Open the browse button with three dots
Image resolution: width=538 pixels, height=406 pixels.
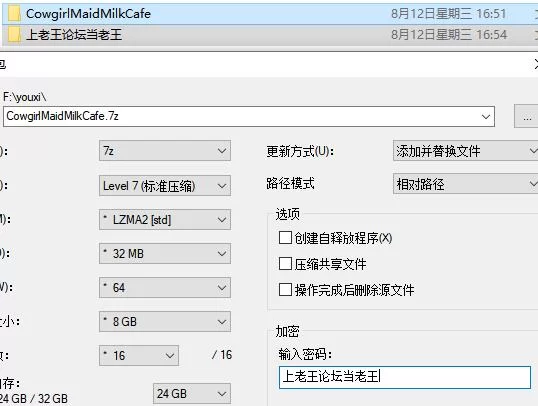tap(527, 117)
